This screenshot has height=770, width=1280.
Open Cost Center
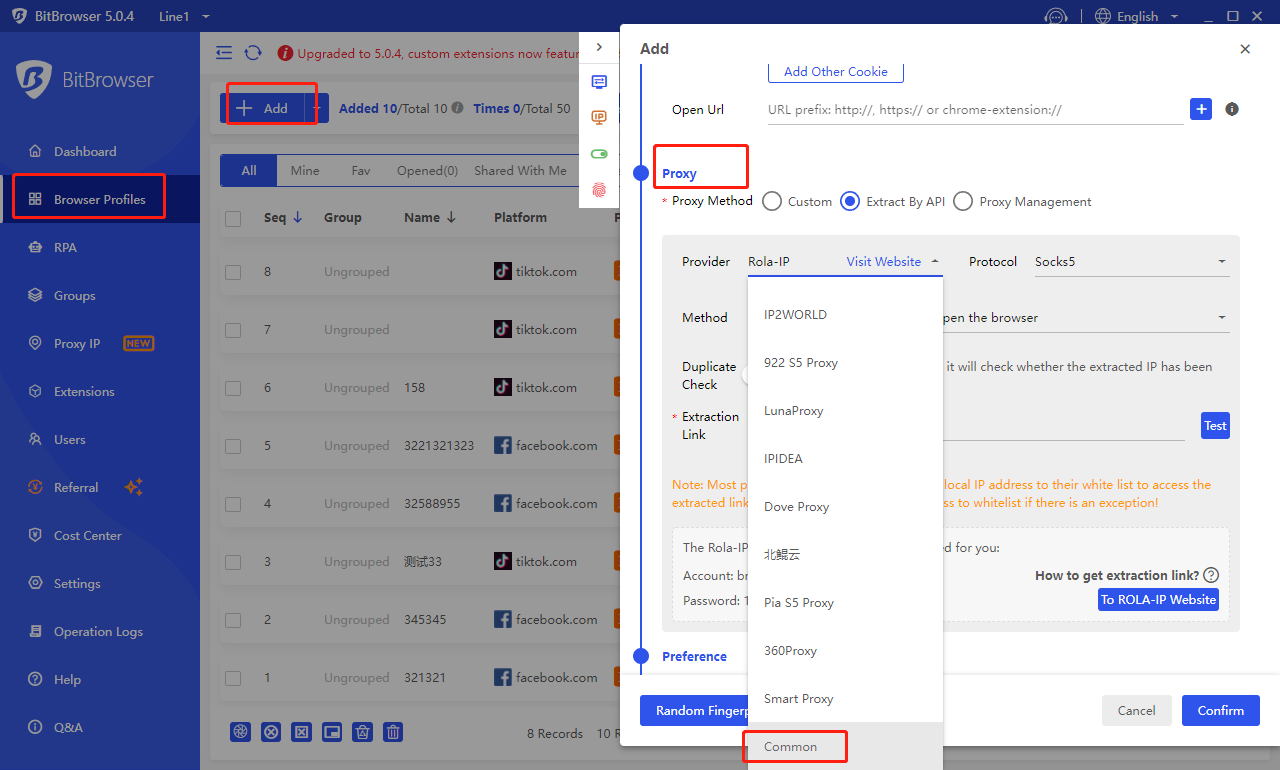click(x=88, y=535)
